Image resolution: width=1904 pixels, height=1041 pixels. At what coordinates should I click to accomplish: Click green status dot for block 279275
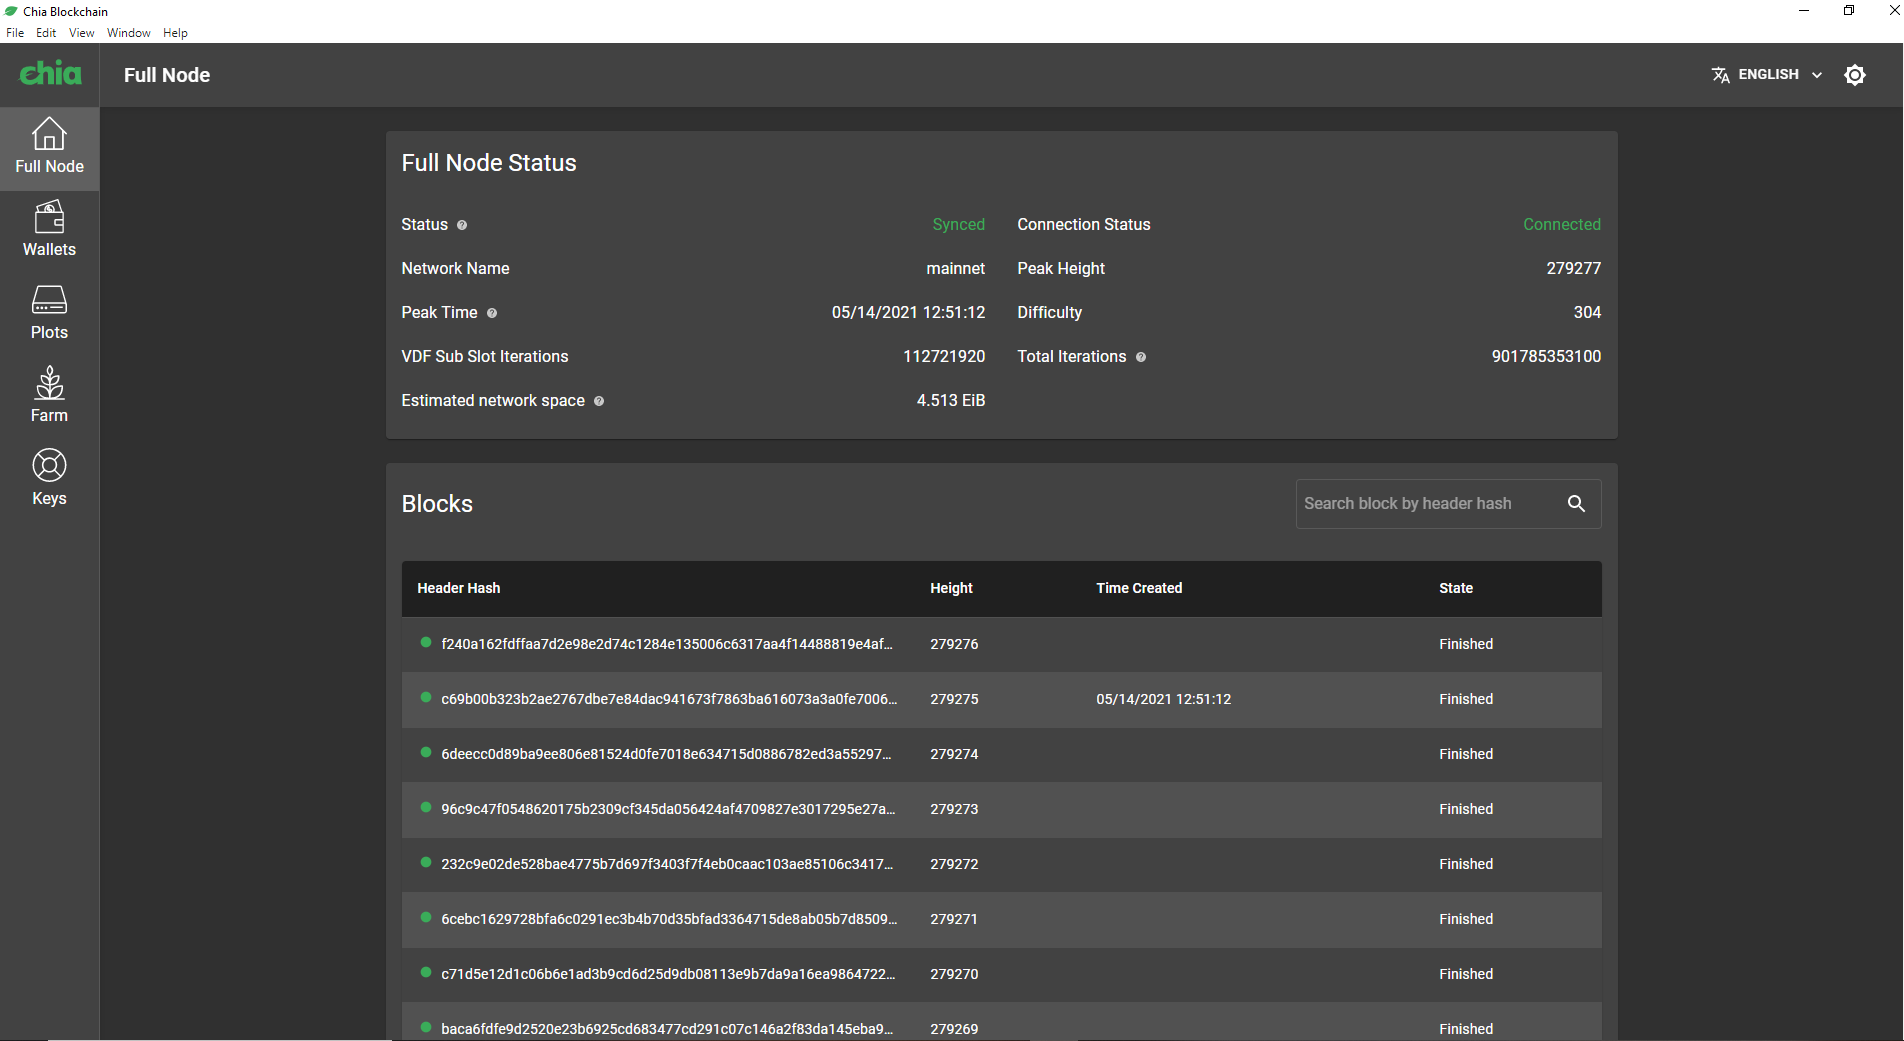pyautogui.click(x=426, y=698)
